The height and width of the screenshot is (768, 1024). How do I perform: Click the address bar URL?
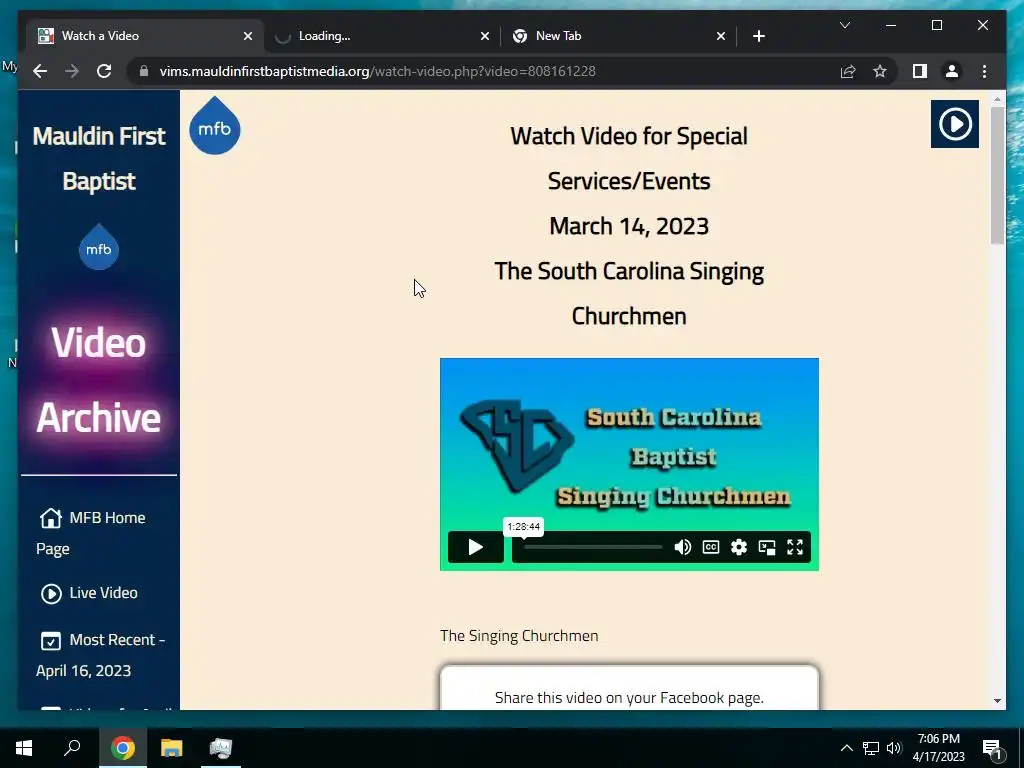tap(377, 71)
